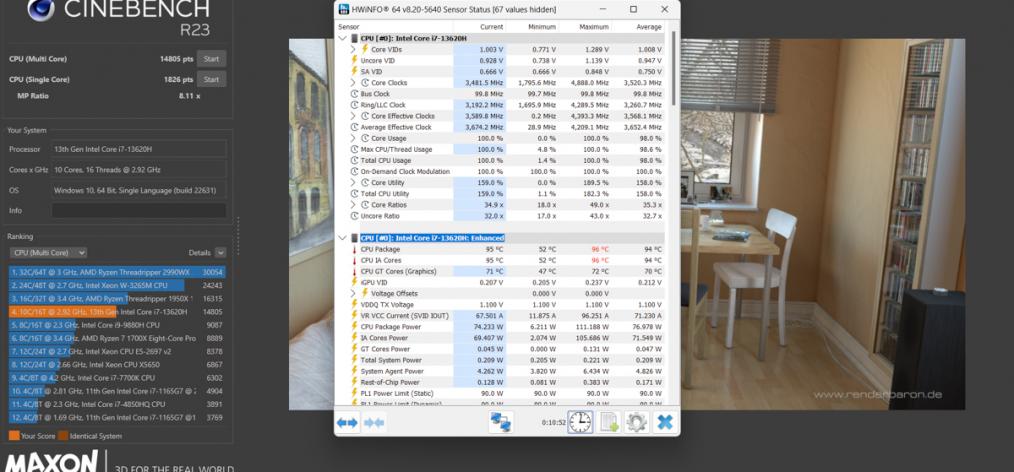Click the thermometer icon beside CPU IA Cores

[x=354, y=260]
